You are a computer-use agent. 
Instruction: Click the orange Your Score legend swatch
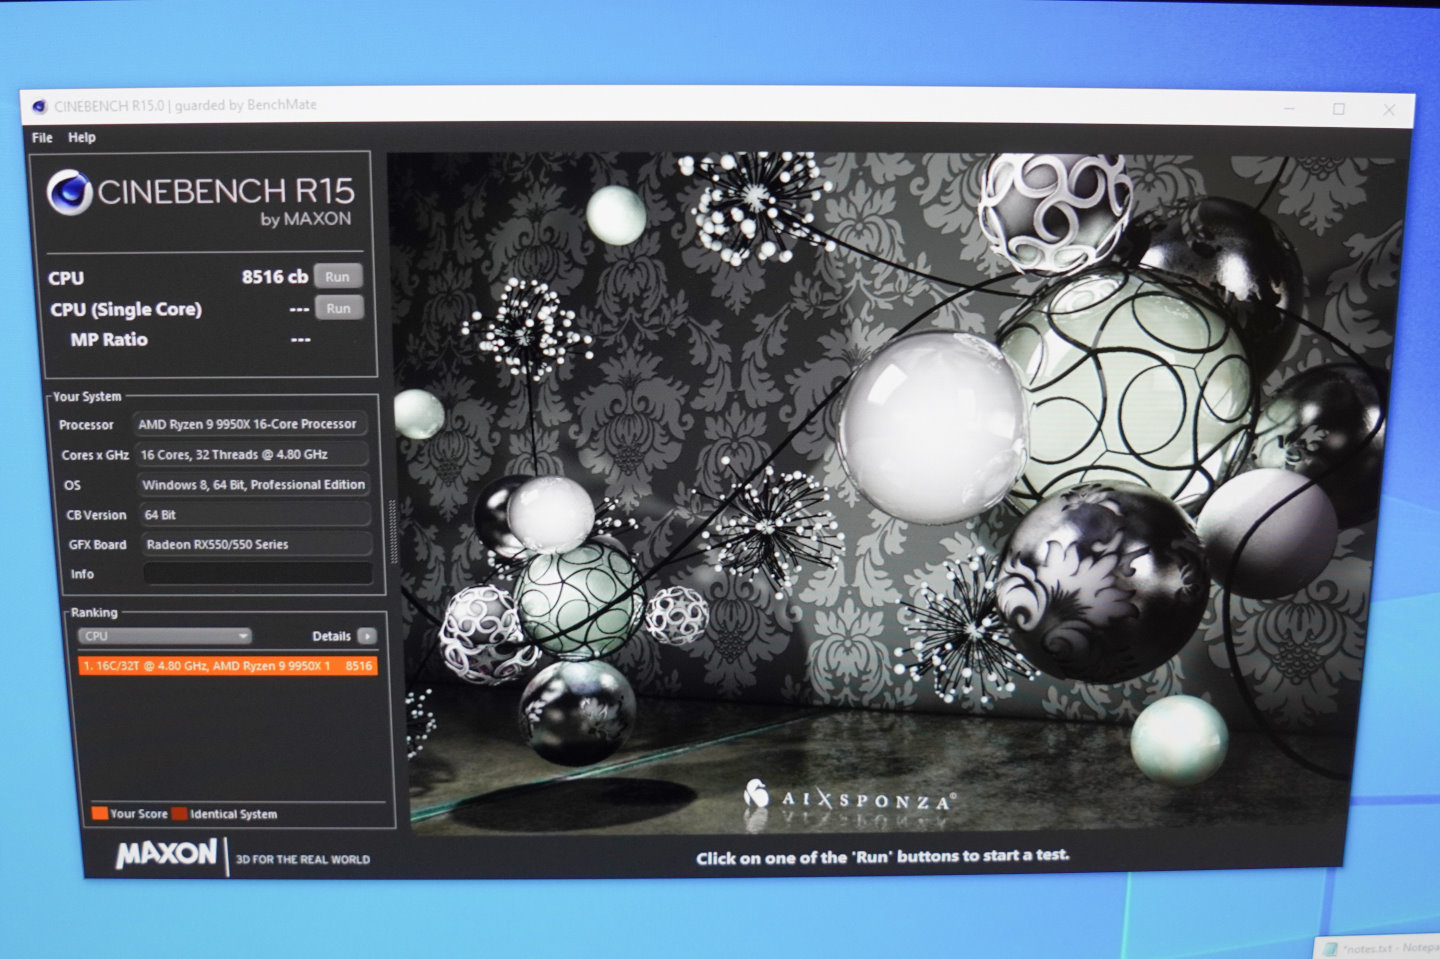pos(99,813)
